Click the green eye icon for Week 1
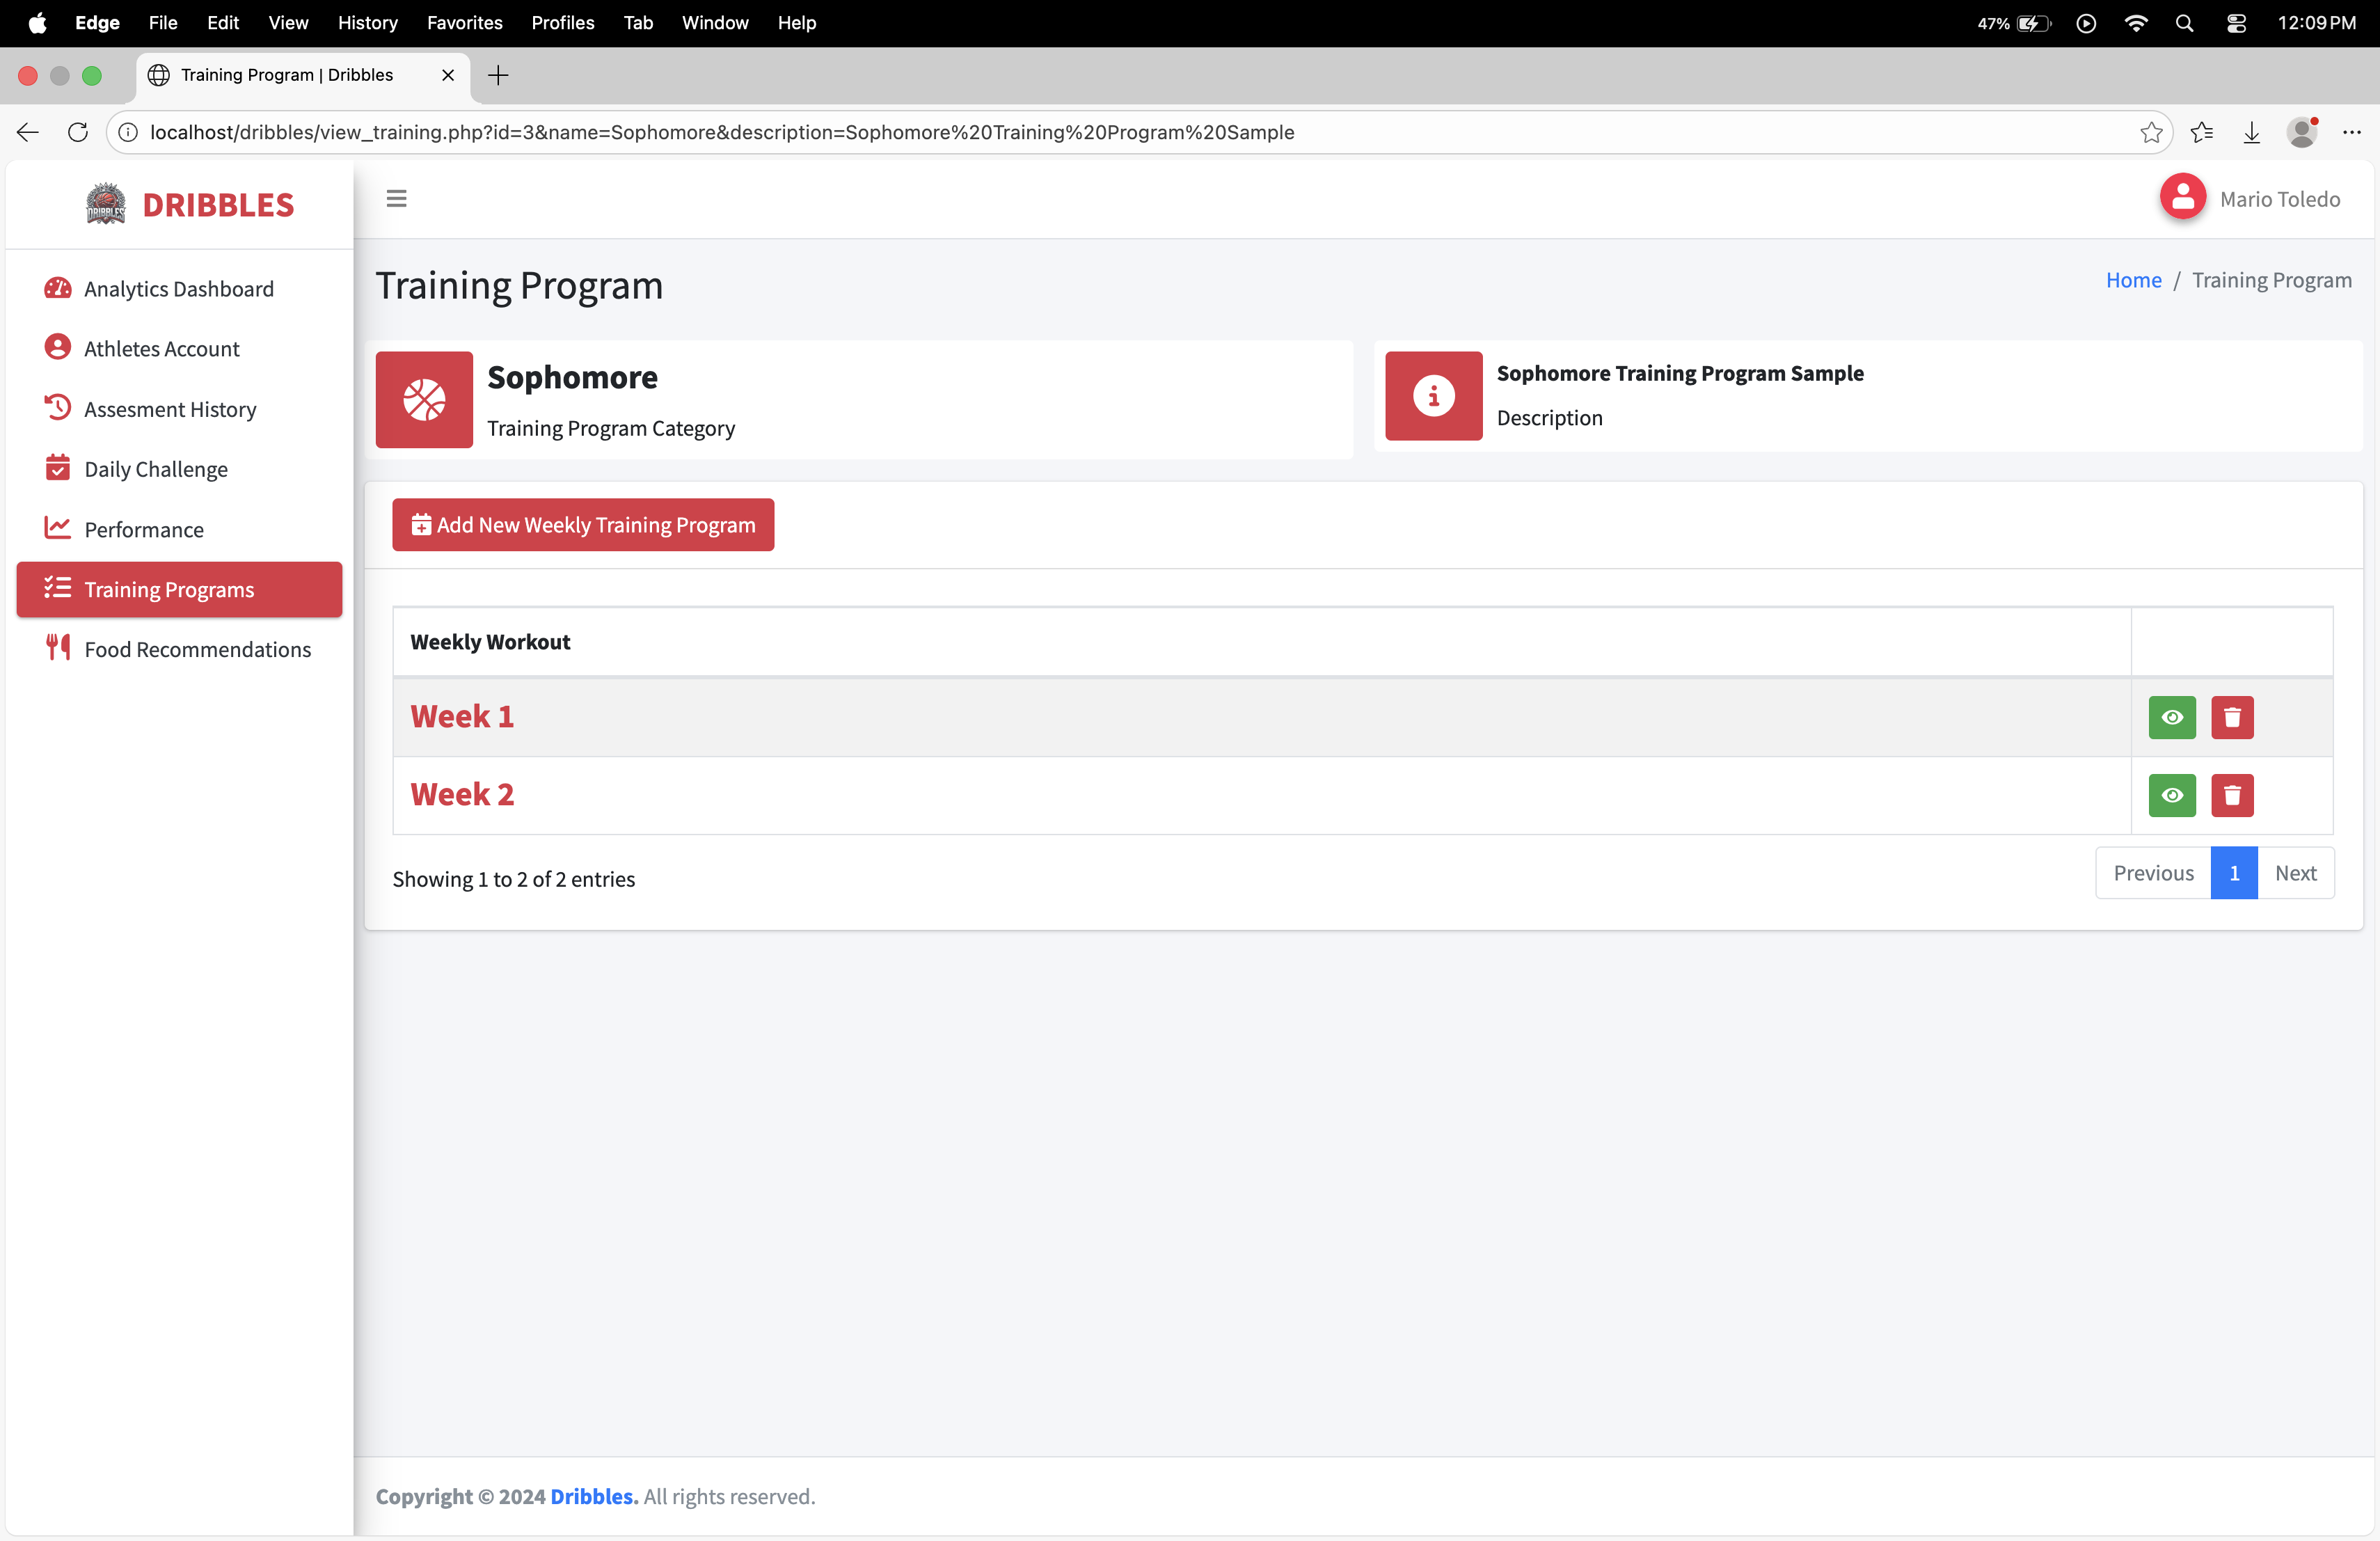 (x=2171, y=717)
